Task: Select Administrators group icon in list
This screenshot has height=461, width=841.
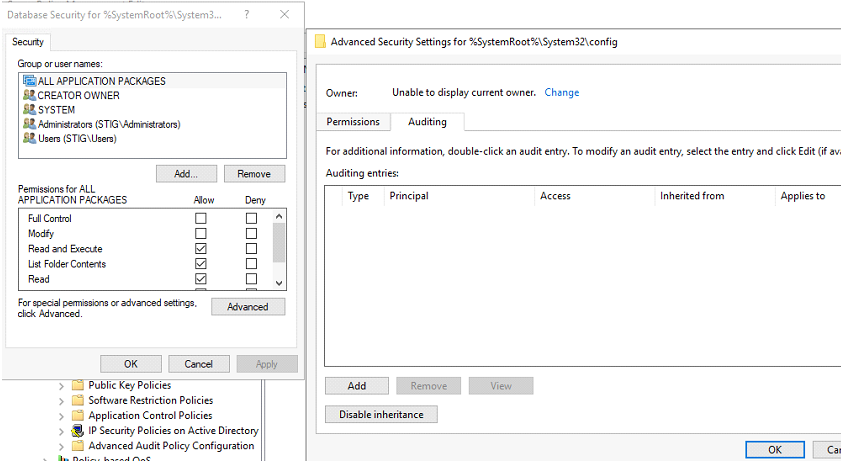Action: (x=29, y=125)
